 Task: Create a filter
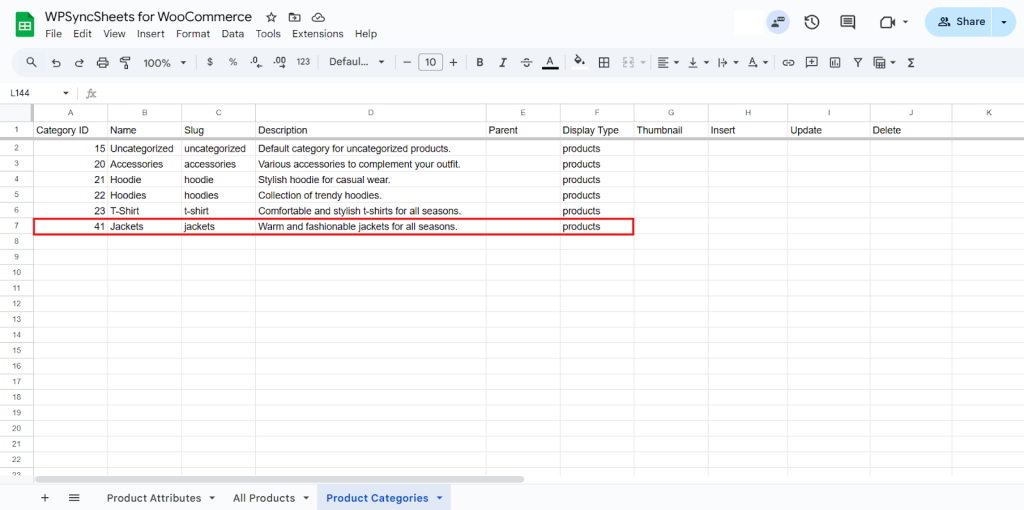coord(858,63)
